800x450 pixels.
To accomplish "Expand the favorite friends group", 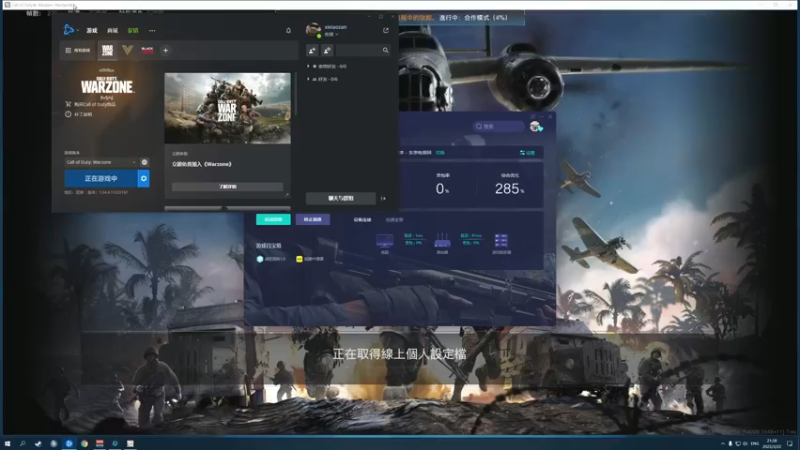I will (327, 66).
